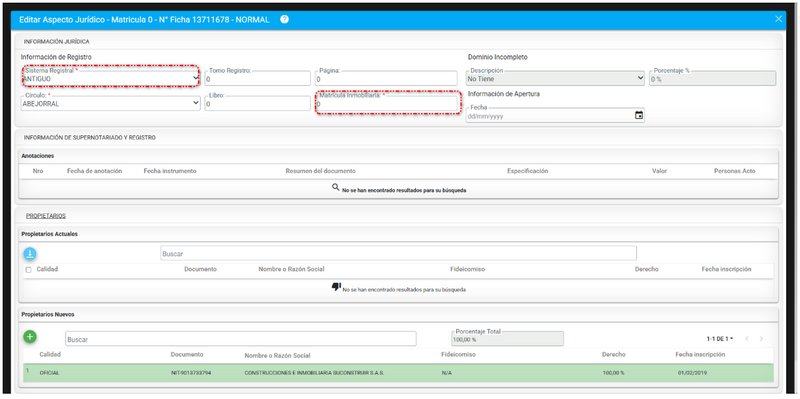This screenshot has width=800, height=399.
Task: Go to previous page arrow
Action: click(746, 339)
